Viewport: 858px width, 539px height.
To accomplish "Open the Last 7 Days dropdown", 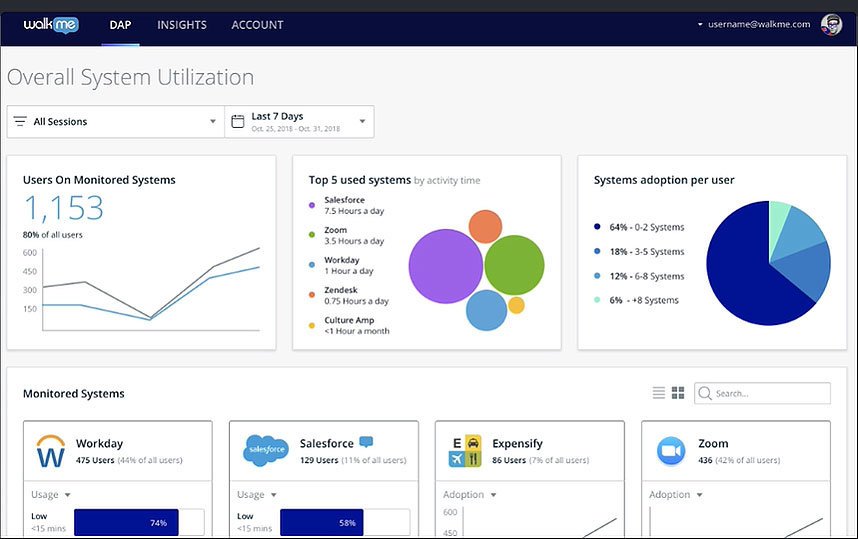I will tap(299, 121).
